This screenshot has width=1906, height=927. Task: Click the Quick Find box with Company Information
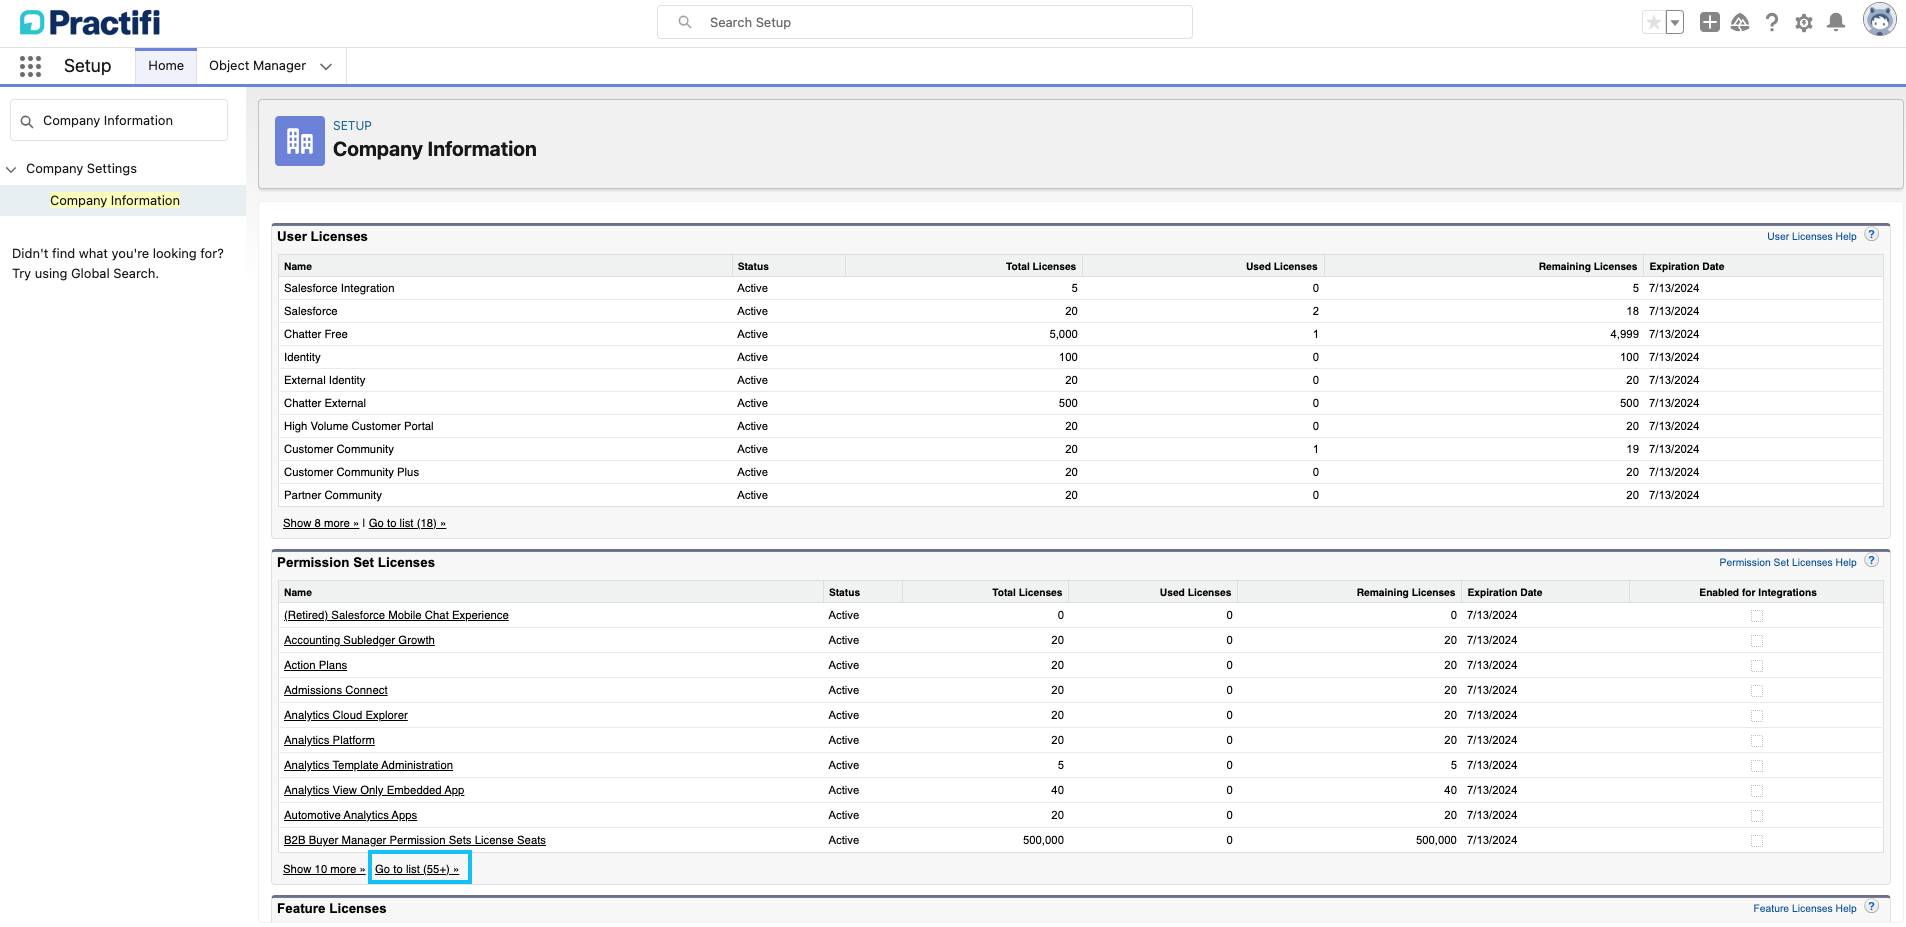tap(119, 120)
